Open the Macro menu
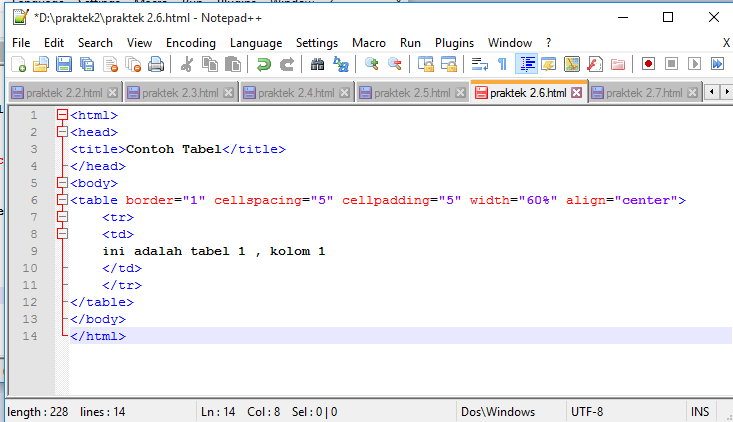 click(x=369, y=43)
